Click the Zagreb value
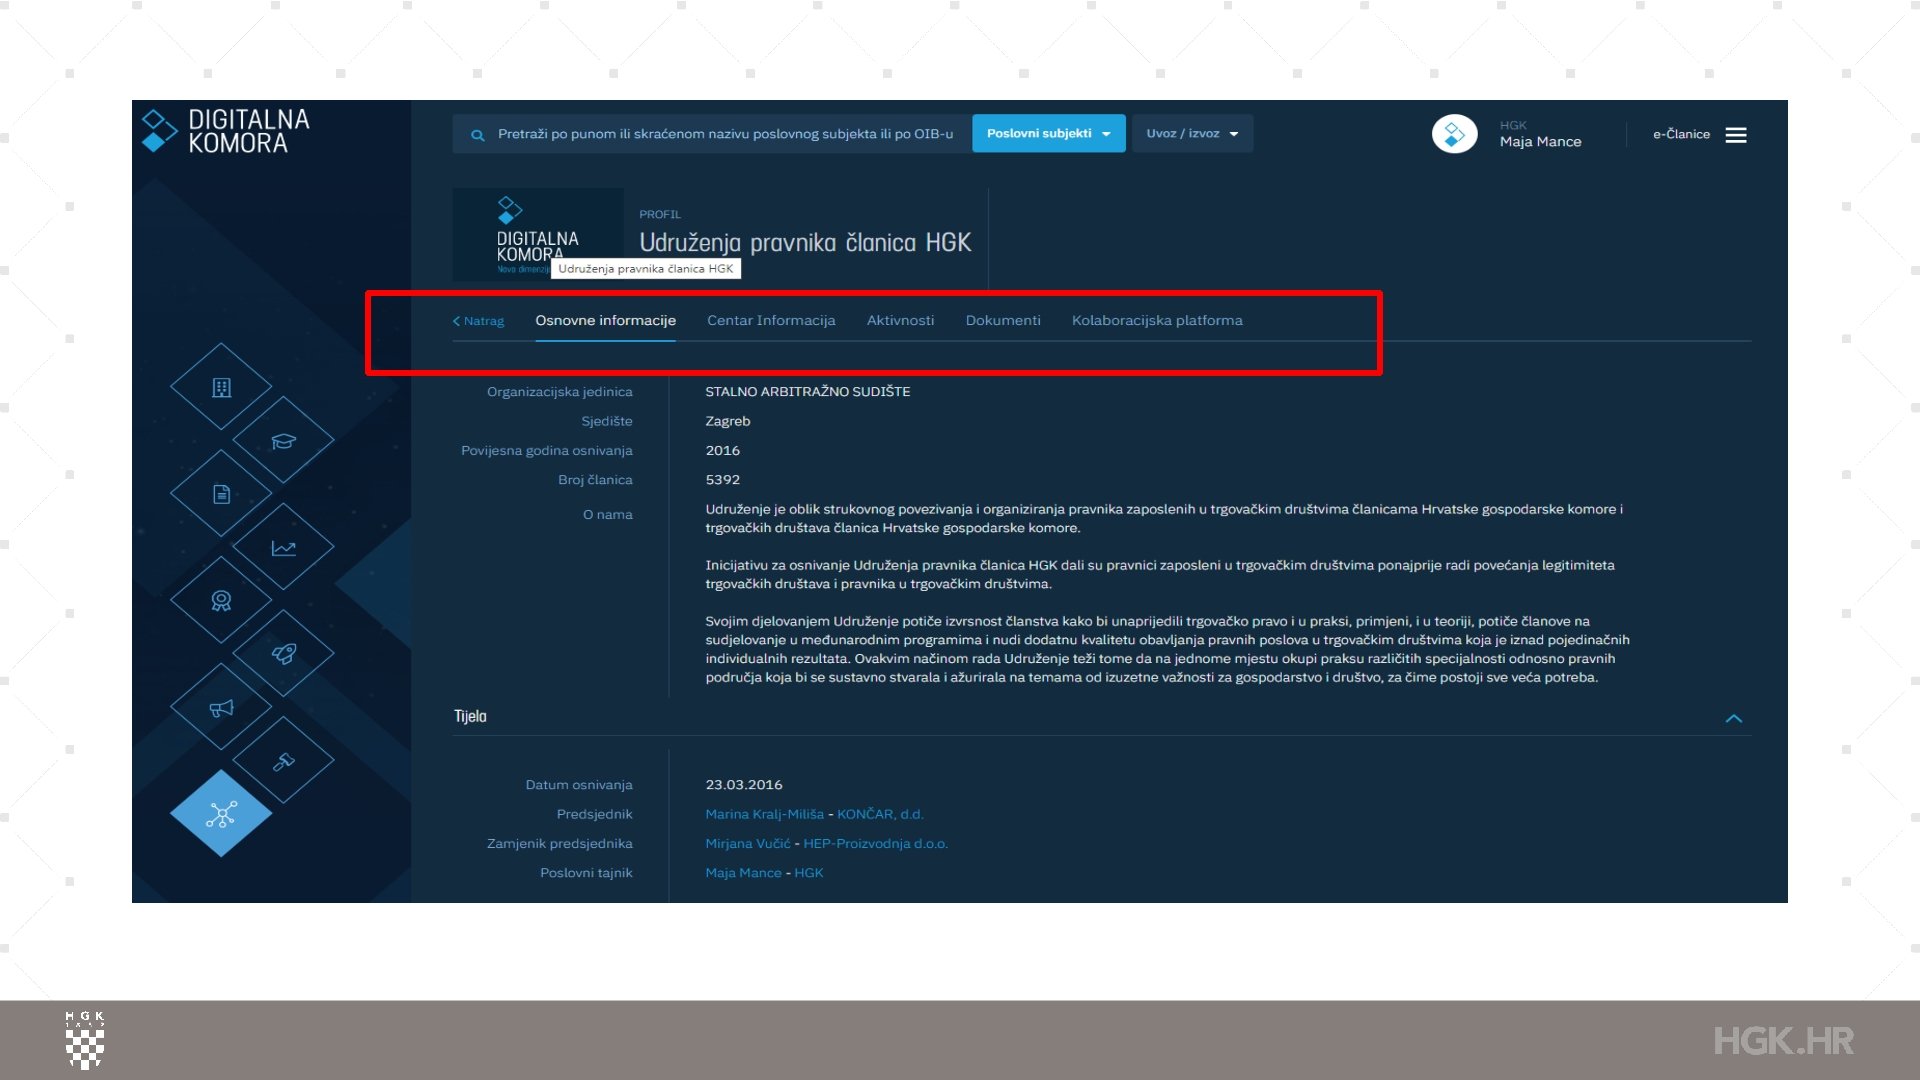 pyautogui.click(x=727, y=421)
